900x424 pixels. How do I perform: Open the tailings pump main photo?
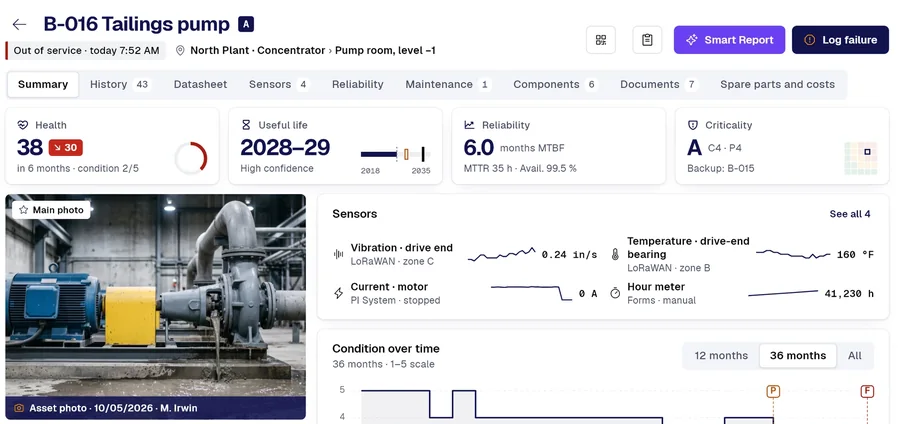156,307
